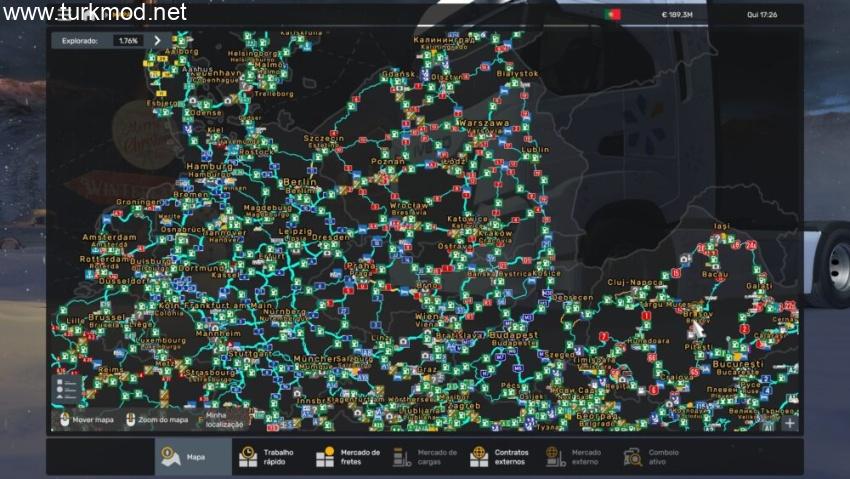850x479 pixels.
Task: Open the Mercado de fretes tab
Action: click(347, 457)
